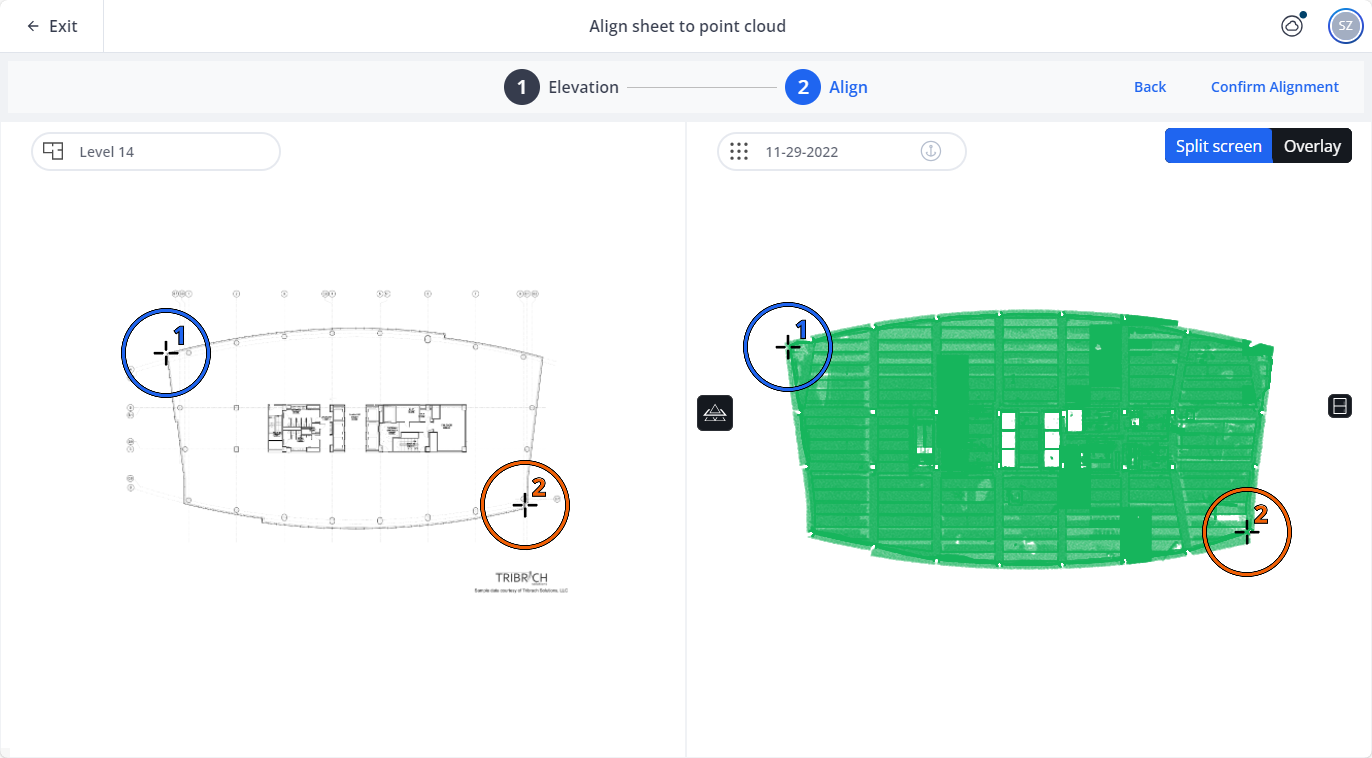1372x758 pixels.
Task: Open the Level 14 sheet selector
Action: (x=156, y=152)
